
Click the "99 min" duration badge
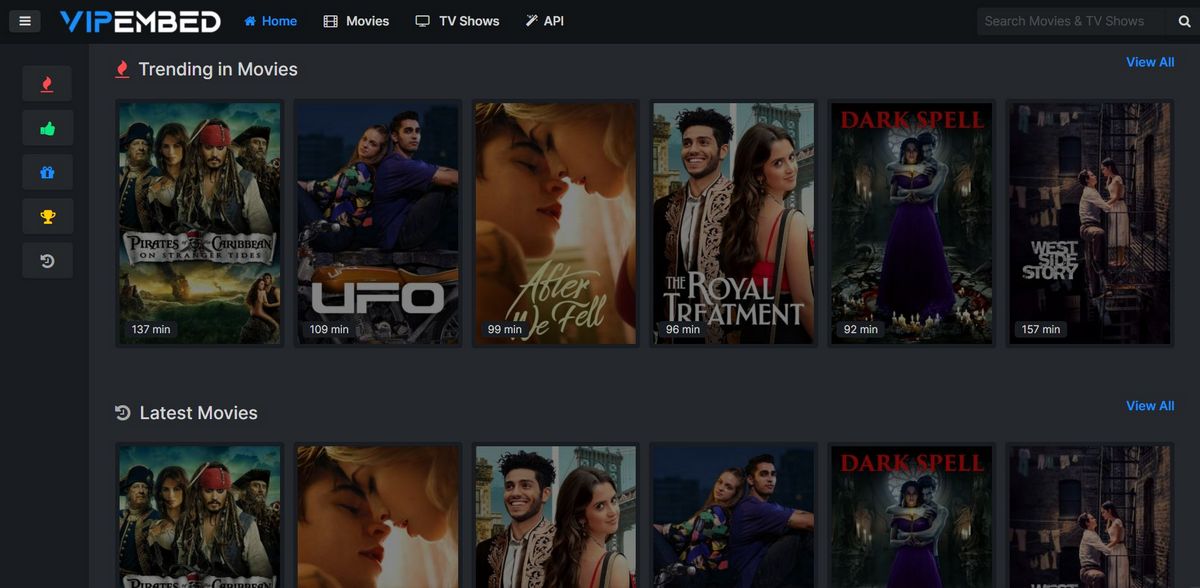pyautogui.click(x=505, y=329)
